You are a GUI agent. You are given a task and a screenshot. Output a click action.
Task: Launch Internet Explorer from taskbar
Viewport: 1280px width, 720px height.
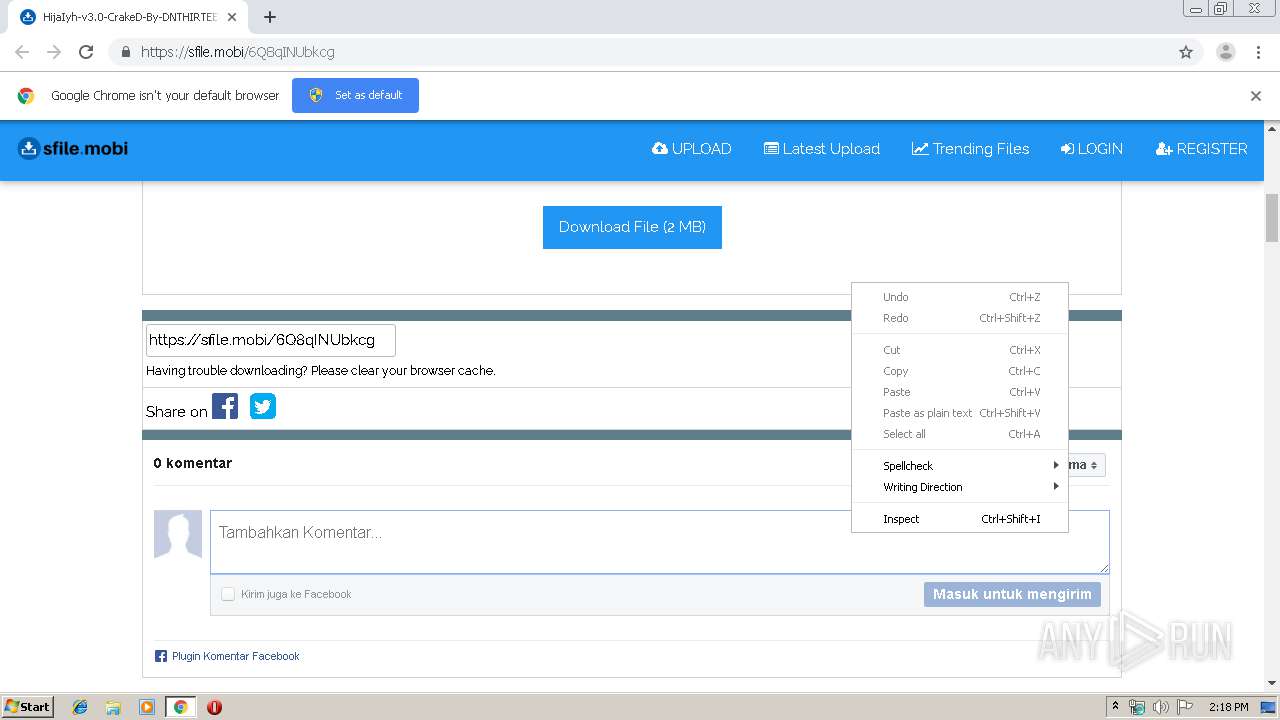(80, 707)
